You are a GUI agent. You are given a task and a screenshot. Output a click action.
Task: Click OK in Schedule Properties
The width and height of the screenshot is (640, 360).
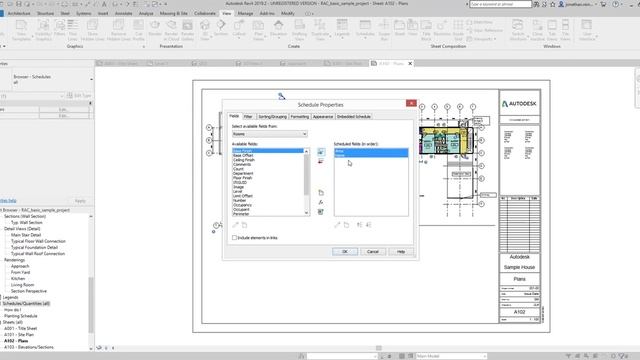point(345,251)
